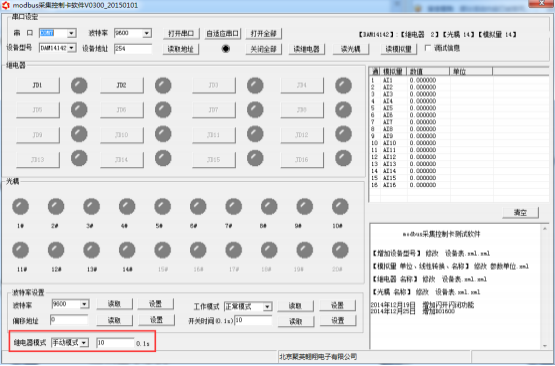This screenshot has height=366, width=555.
Task: Click the indicator lamp next to JD2
Action: tap(163, 86)
